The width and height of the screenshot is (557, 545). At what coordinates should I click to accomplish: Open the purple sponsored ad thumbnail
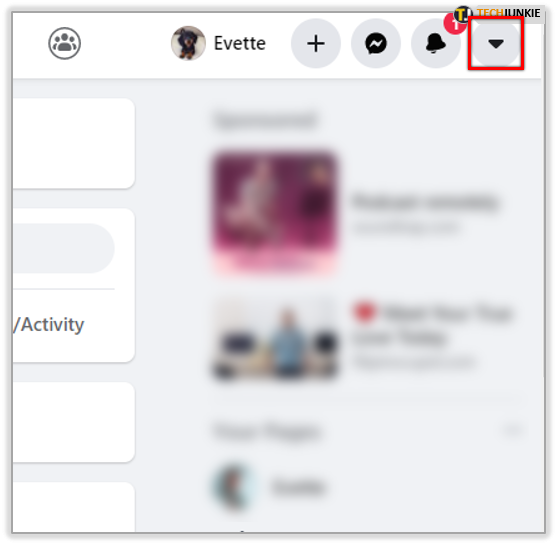pos(275,212)
